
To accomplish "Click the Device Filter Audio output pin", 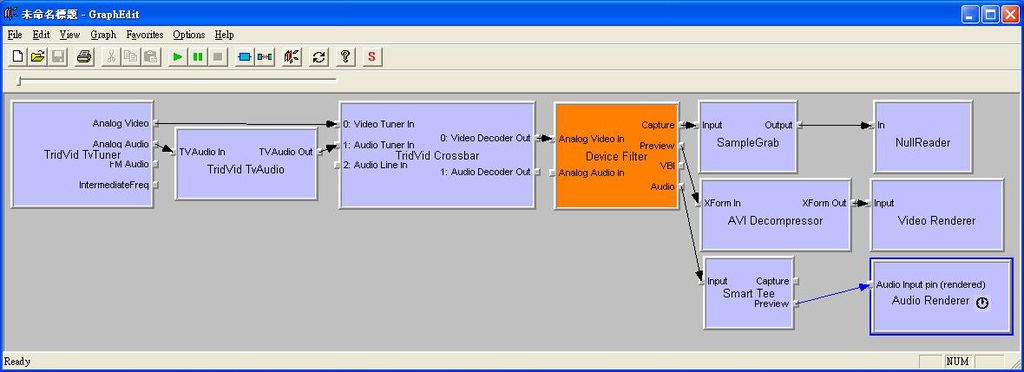I will coord(680,187).
